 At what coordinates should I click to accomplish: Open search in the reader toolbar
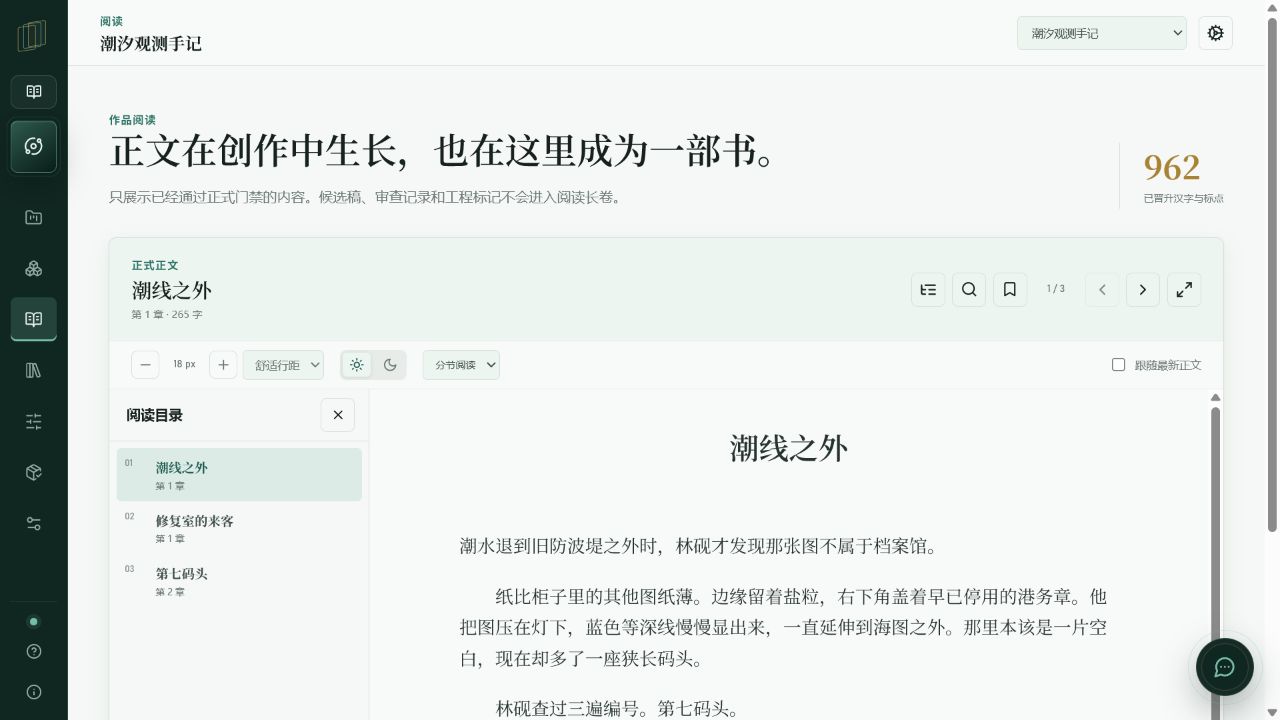(969, 289)
